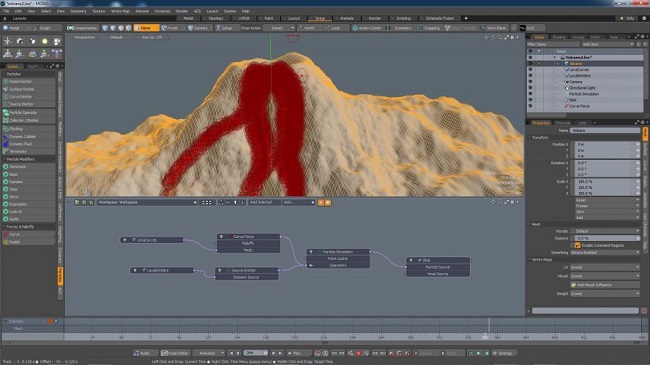Viewport: 650px width, 365px height.
Task: Open the Workspace dropdown in schematic
Action: tap(147, 202)
